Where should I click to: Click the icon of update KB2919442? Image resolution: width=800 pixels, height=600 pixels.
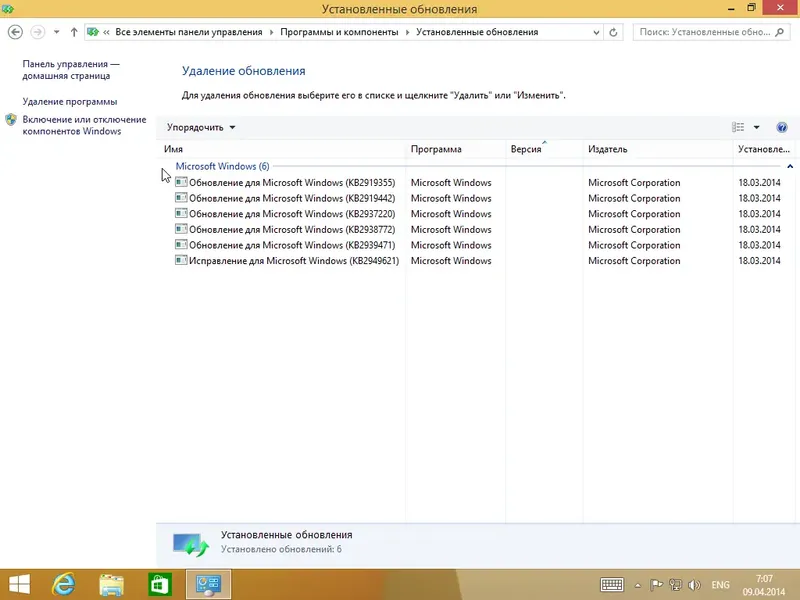point(181,197)
